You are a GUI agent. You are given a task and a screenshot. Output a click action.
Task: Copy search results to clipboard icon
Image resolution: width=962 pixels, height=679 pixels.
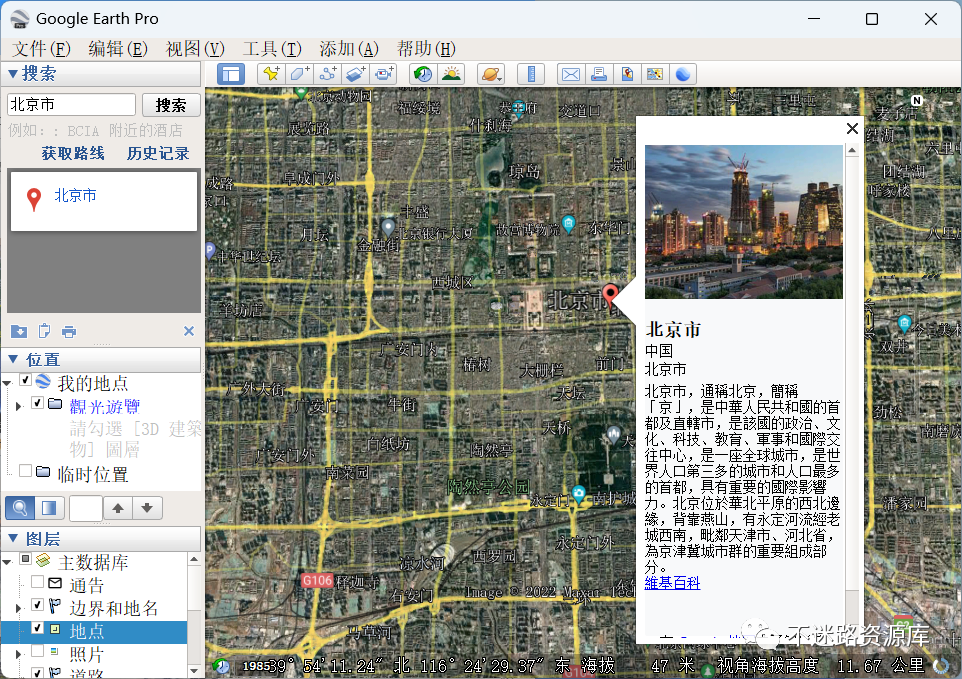point(44,331)
